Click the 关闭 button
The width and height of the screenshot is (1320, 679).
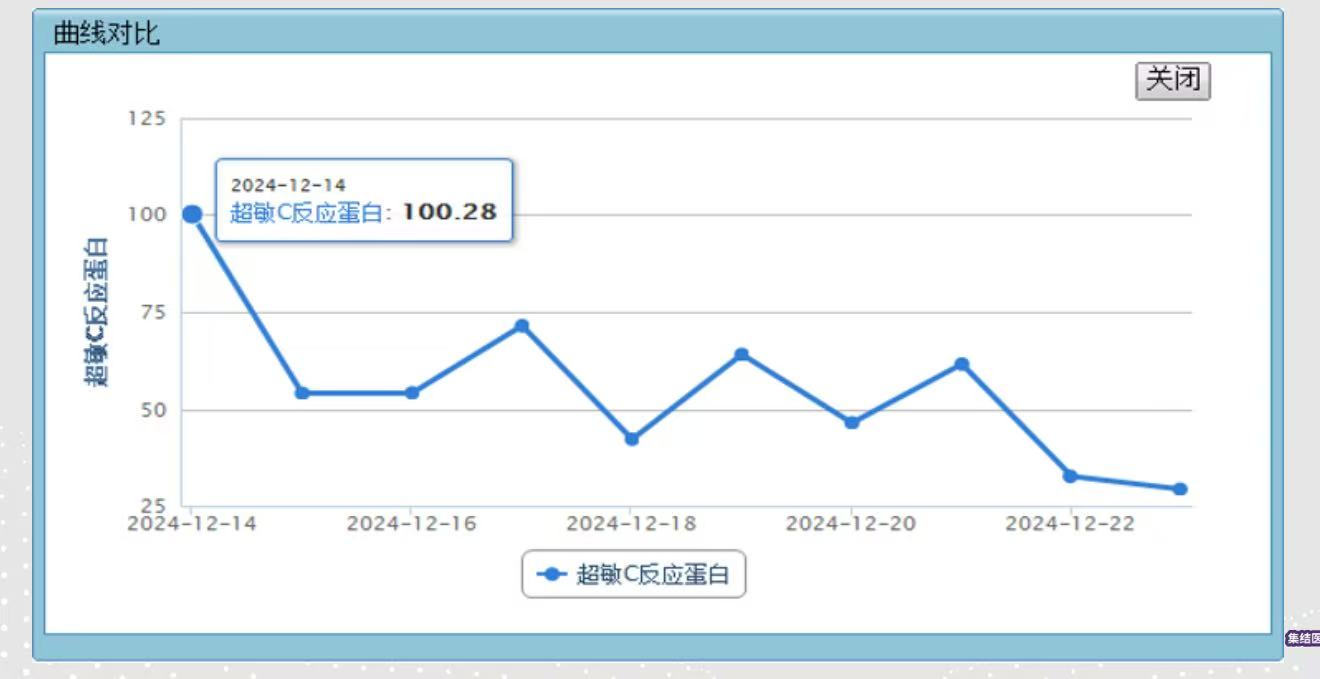pyautogui.click(x=1172, y=81)
